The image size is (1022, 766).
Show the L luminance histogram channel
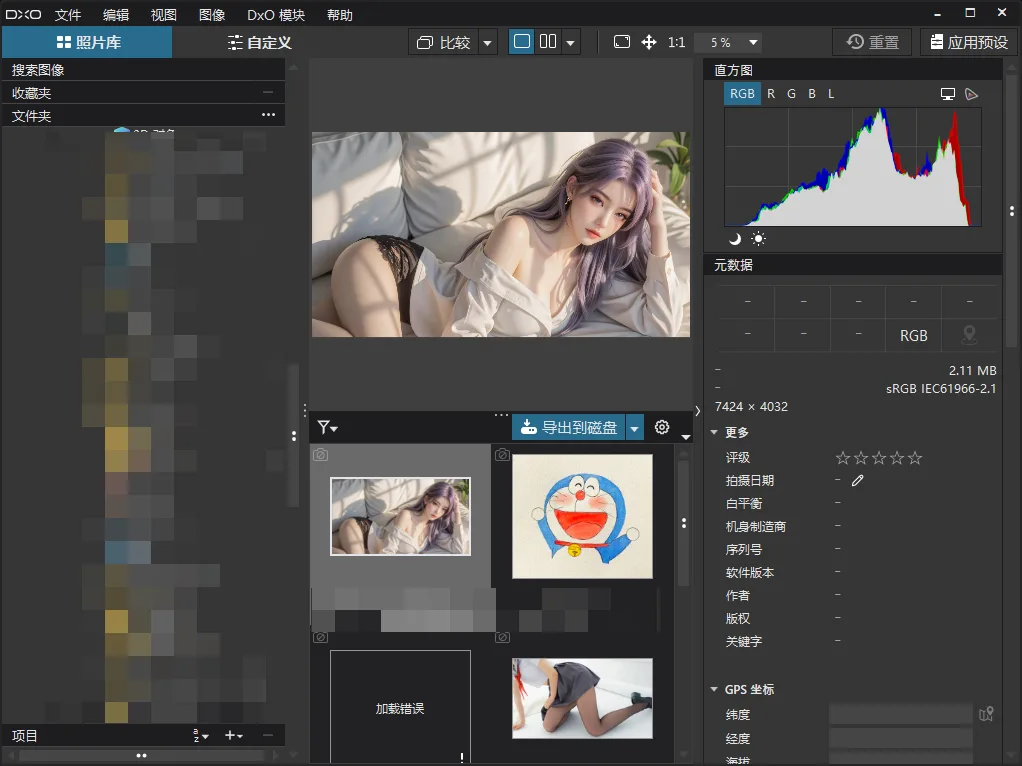click(x=831, y=94)
